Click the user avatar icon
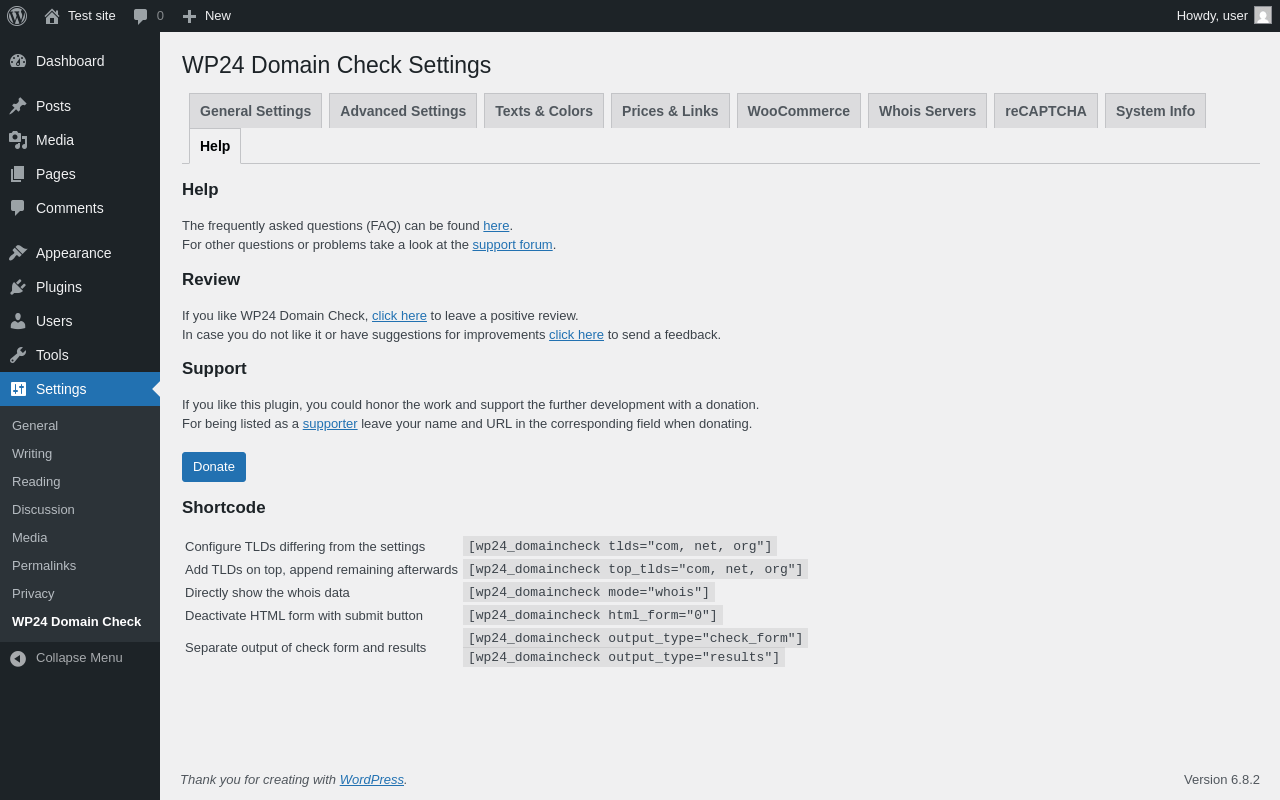 1263,15
